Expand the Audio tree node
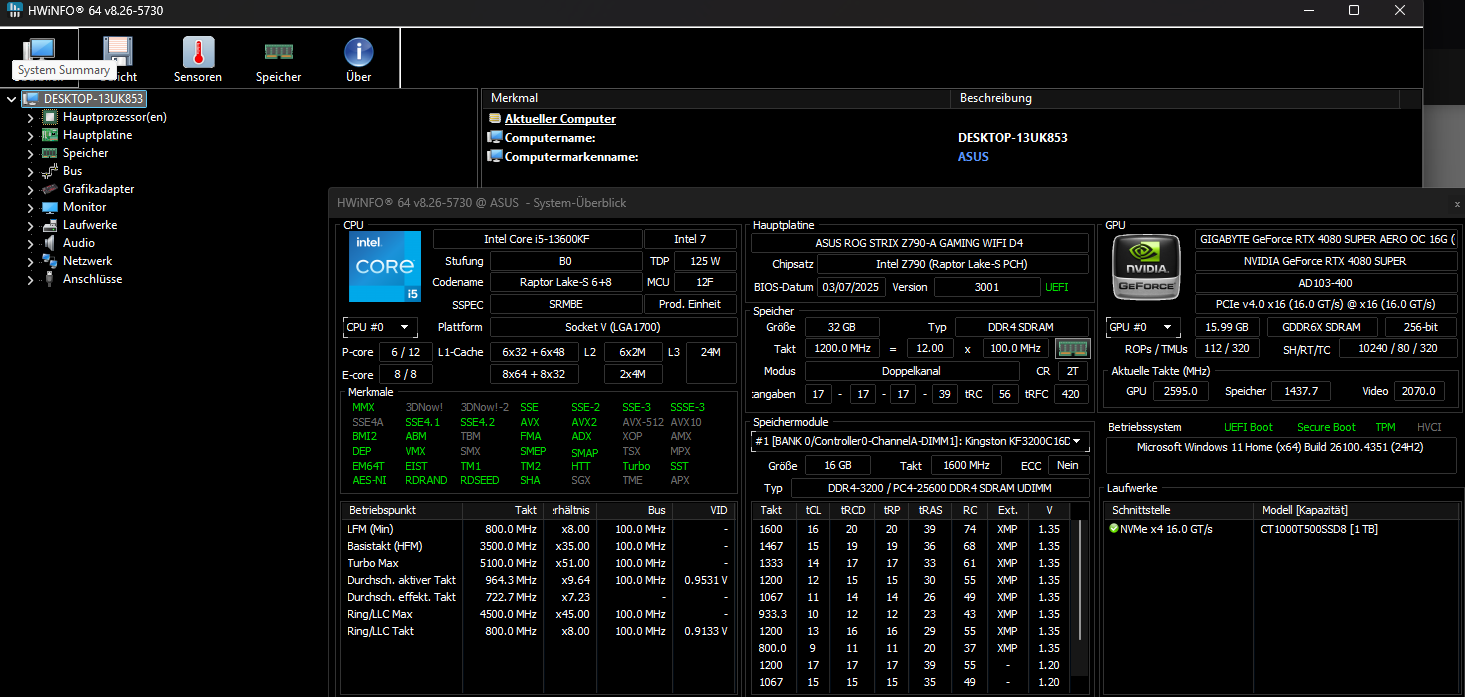 point(30,243)
